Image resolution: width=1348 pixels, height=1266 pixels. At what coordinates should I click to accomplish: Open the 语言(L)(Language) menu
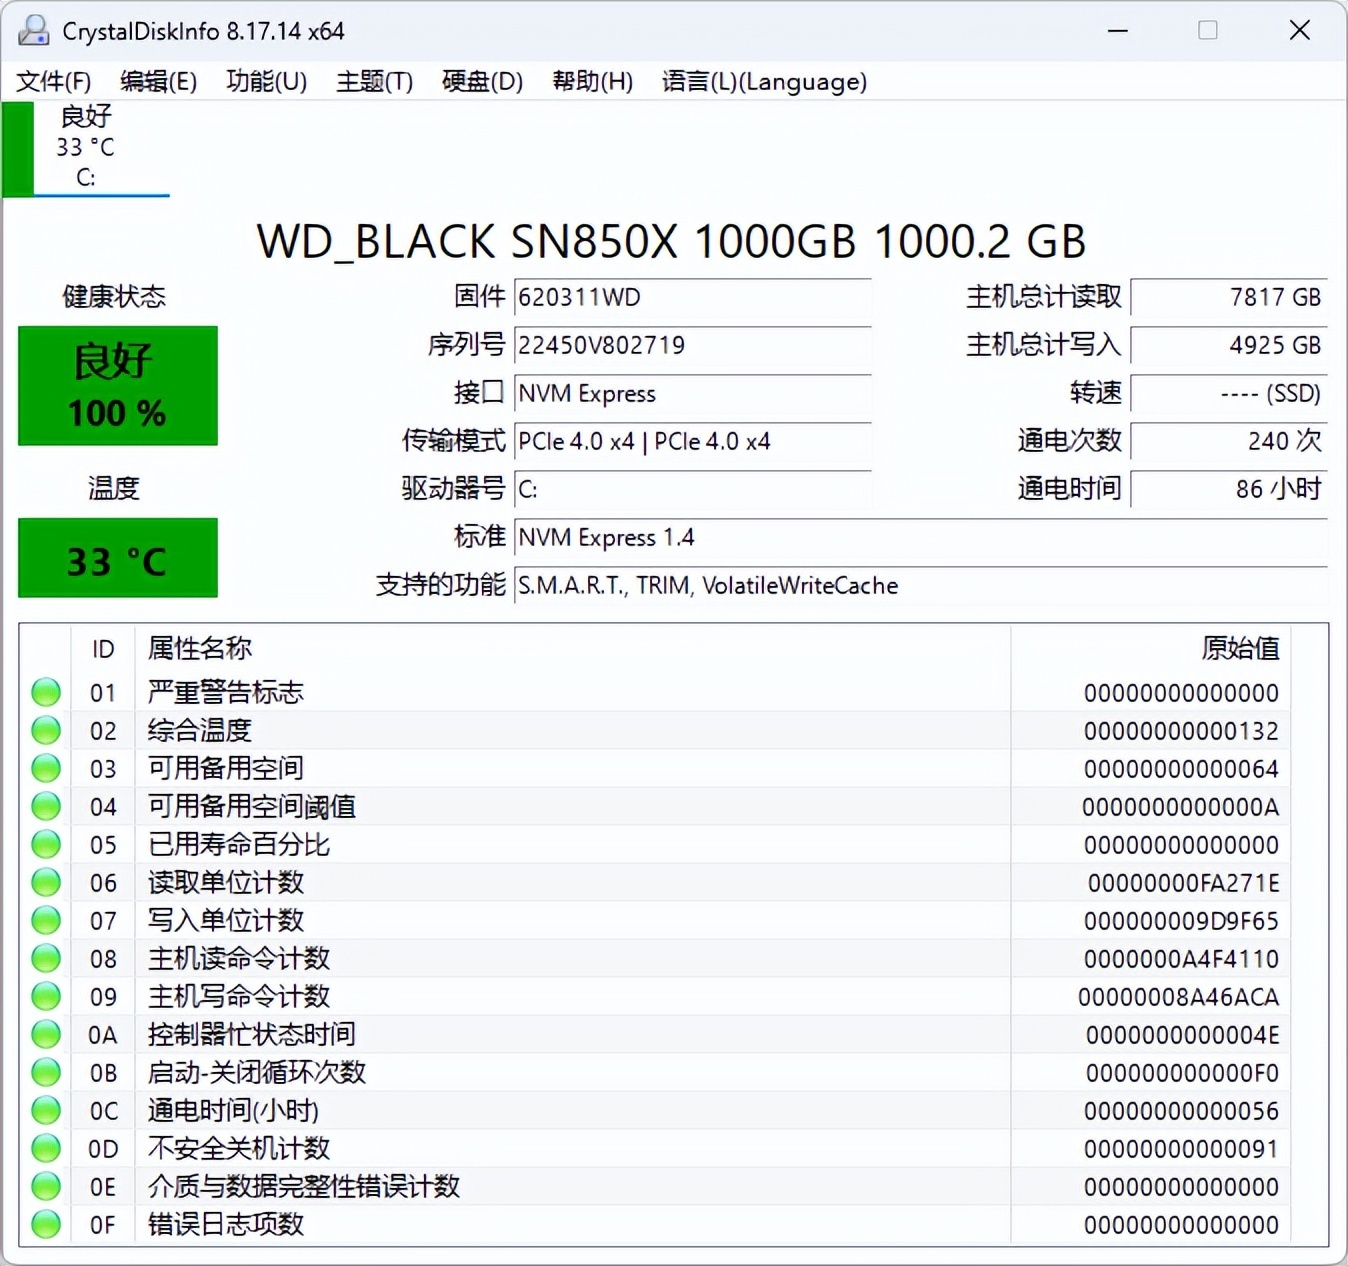click(764, 81)
